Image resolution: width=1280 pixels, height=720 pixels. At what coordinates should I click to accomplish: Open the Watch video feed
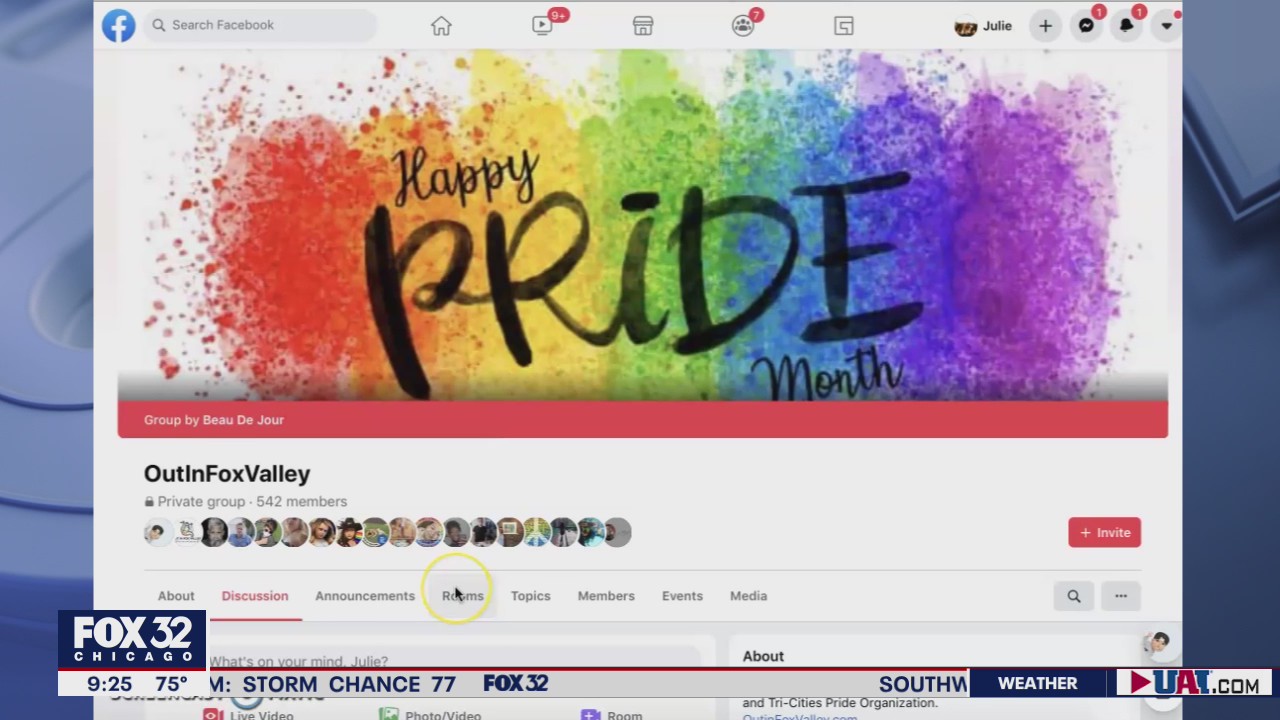542,25
